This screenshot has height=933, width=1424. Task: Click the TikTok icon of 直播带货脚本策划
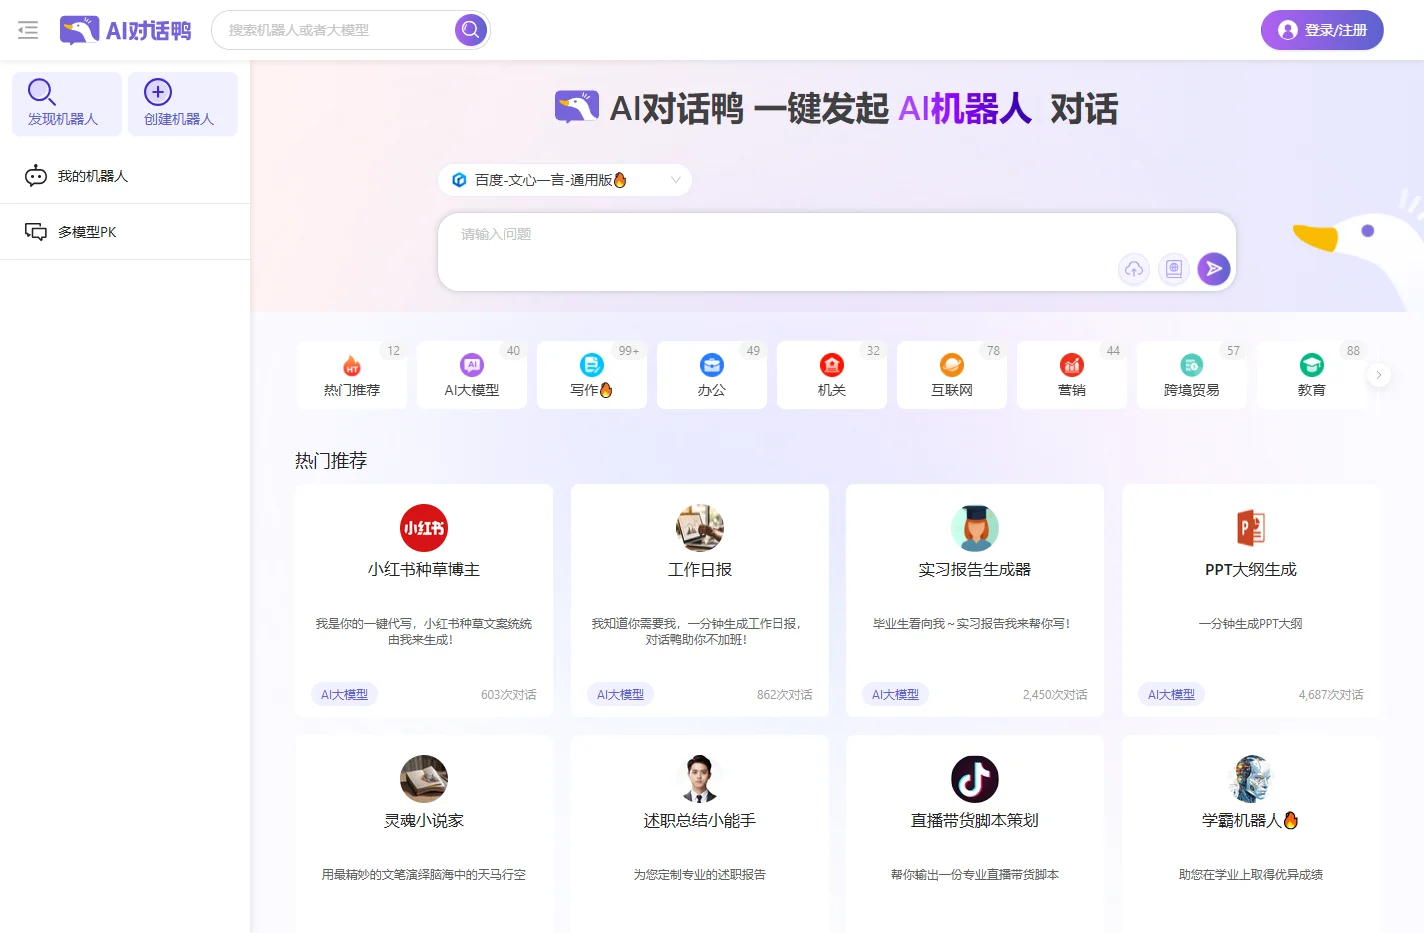click(x=975, y=779)
